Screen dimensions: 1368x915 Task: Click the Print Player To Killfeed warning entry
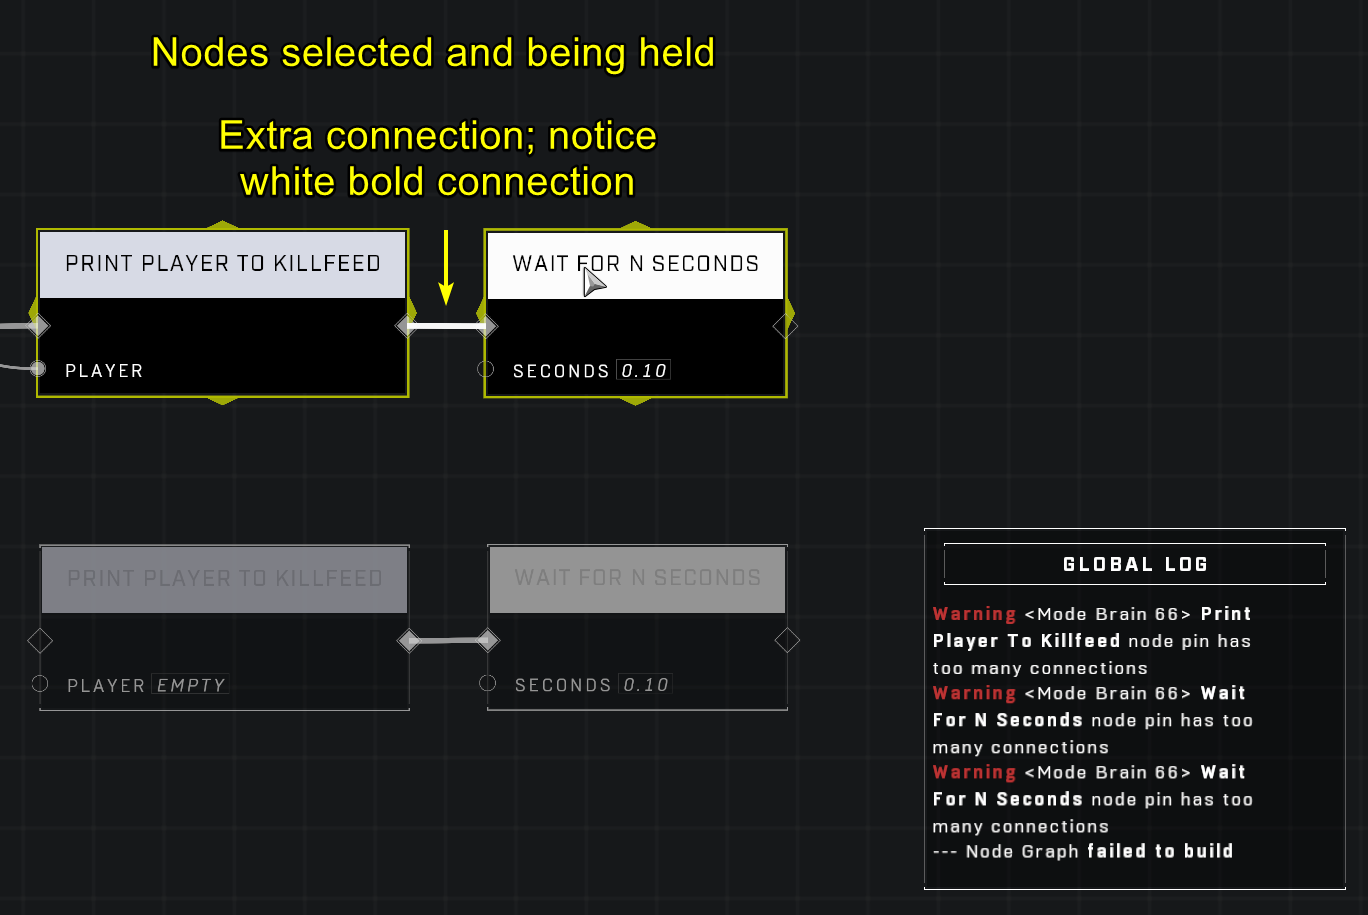pos(1092,641)
